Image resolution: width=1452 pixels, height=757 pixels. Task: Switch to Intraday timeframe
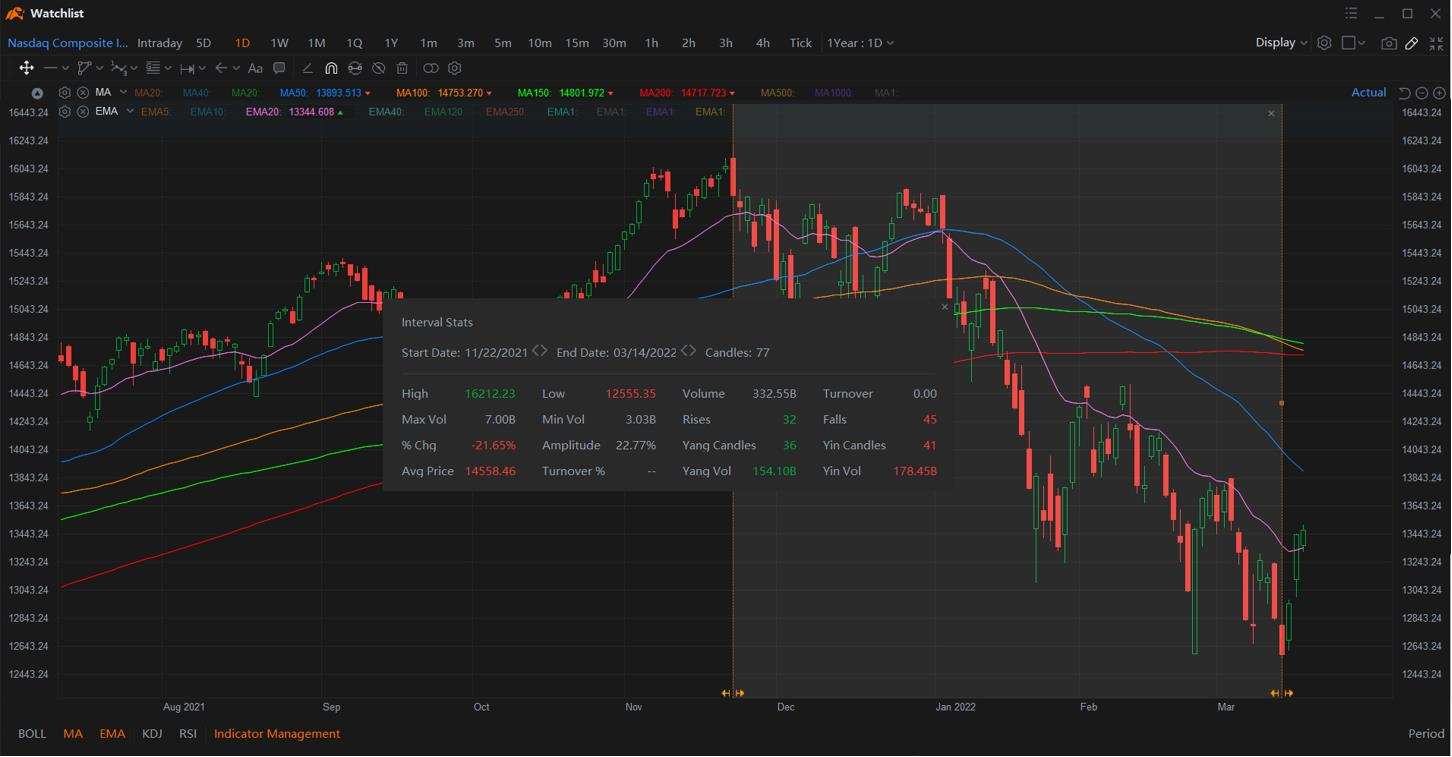pyautogui.click(x=159, y=43)
